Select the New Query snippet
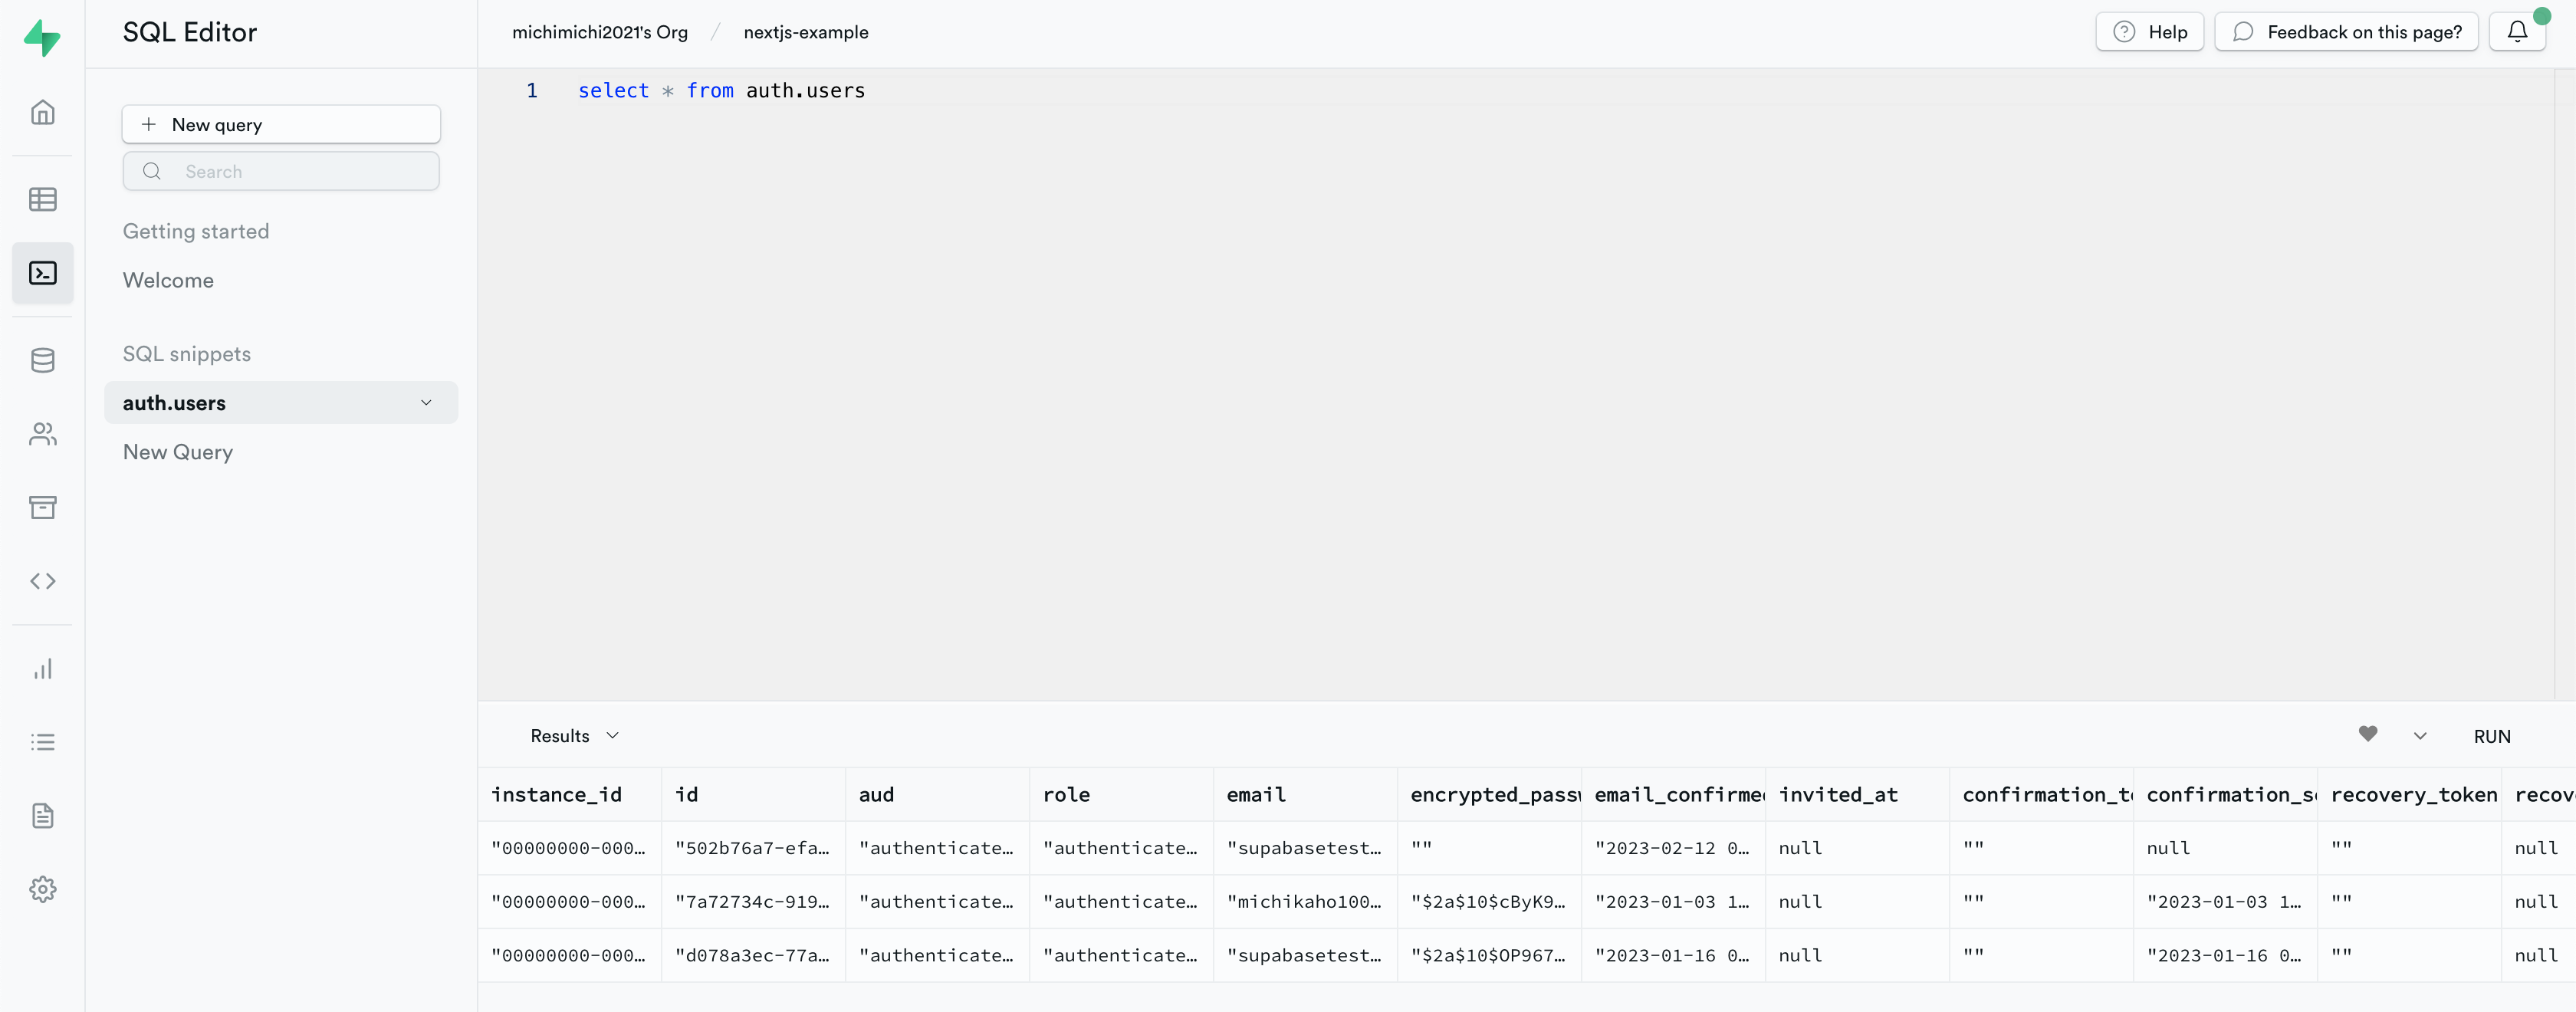The height and width of the screenshot is (1012, 2576). (178, 452)
